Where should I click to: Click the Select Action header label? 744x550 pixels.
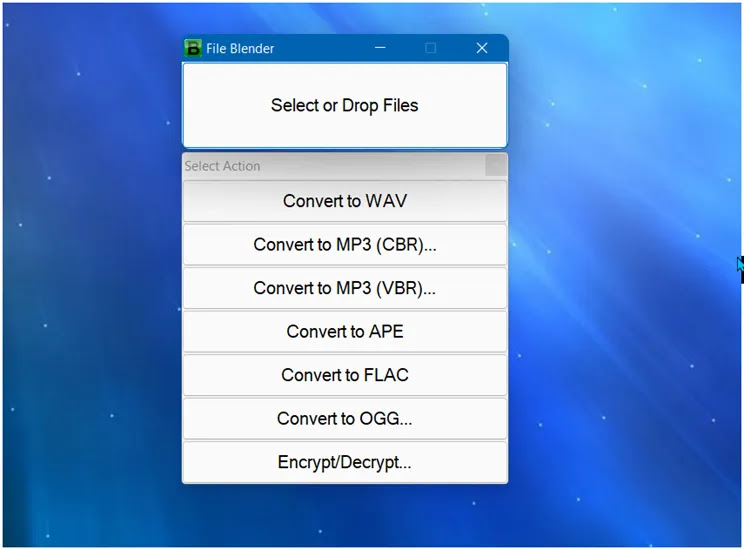pos(223,166)
